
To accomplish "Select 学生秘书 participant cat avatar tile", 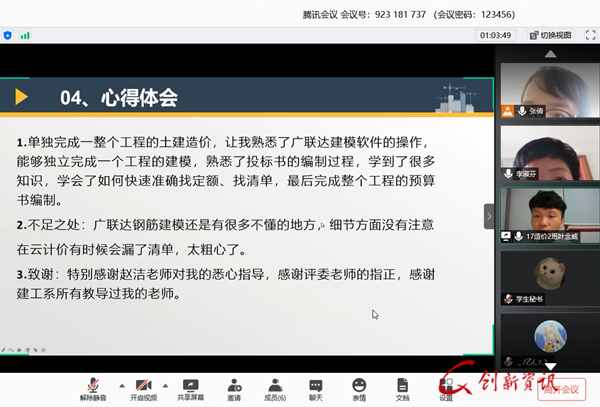I will click(550, 278).
